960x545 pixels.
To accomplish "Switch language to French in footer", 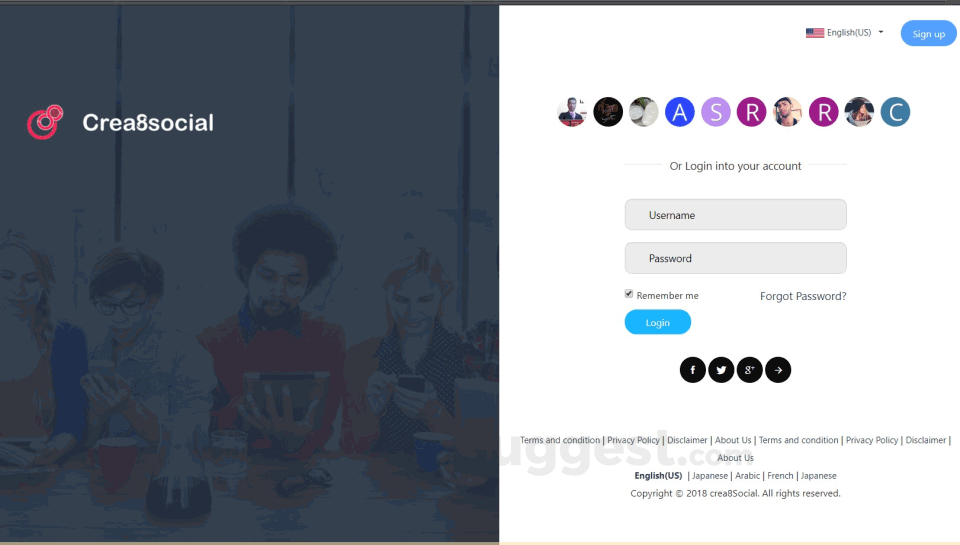I will point(780,476).
